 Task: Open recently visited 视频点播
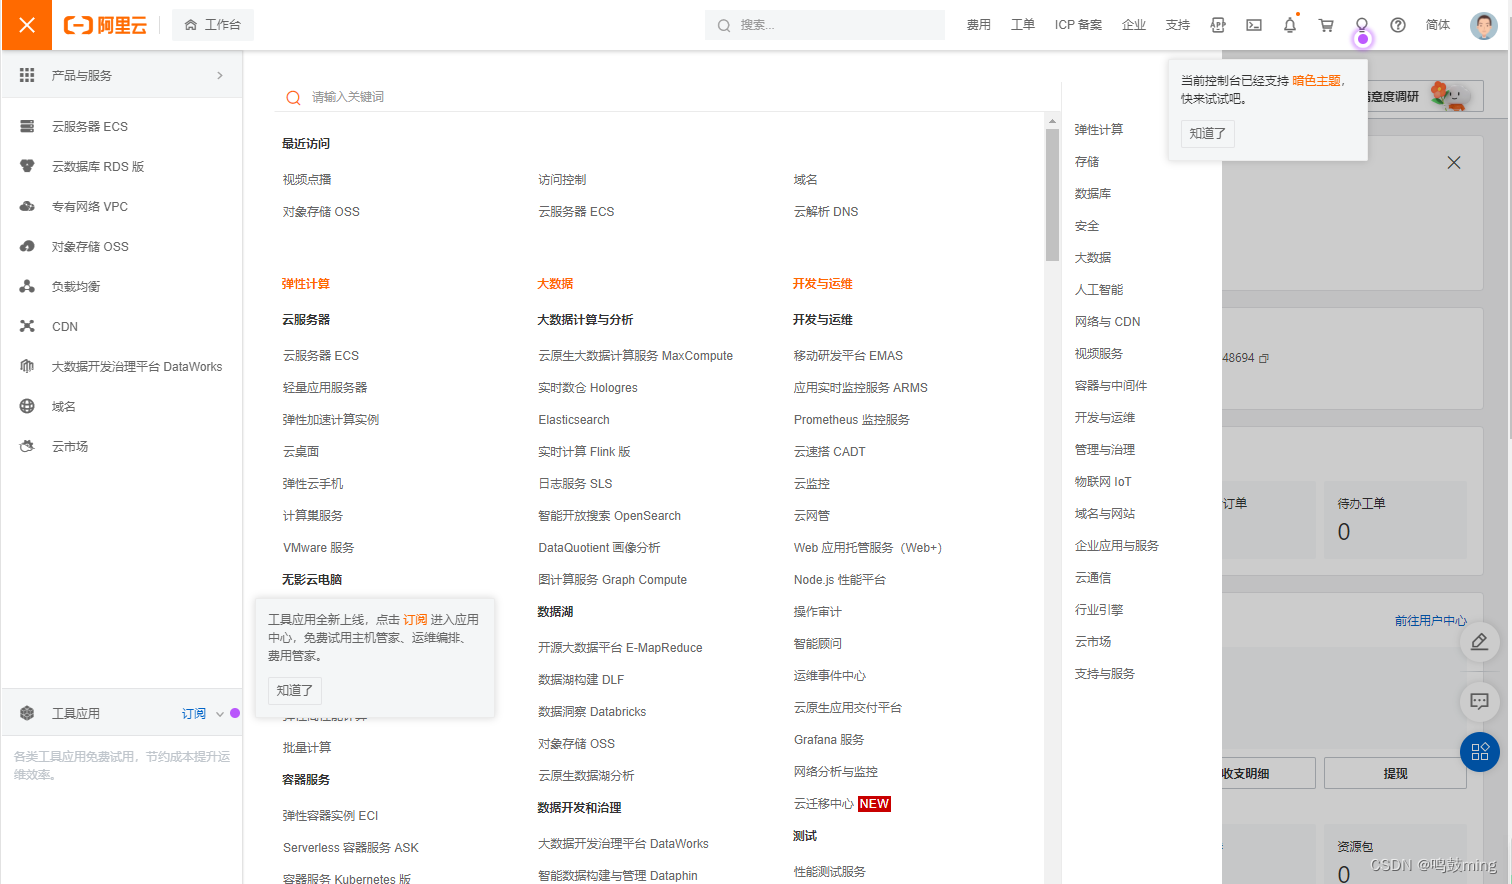[x=307, y=180]
